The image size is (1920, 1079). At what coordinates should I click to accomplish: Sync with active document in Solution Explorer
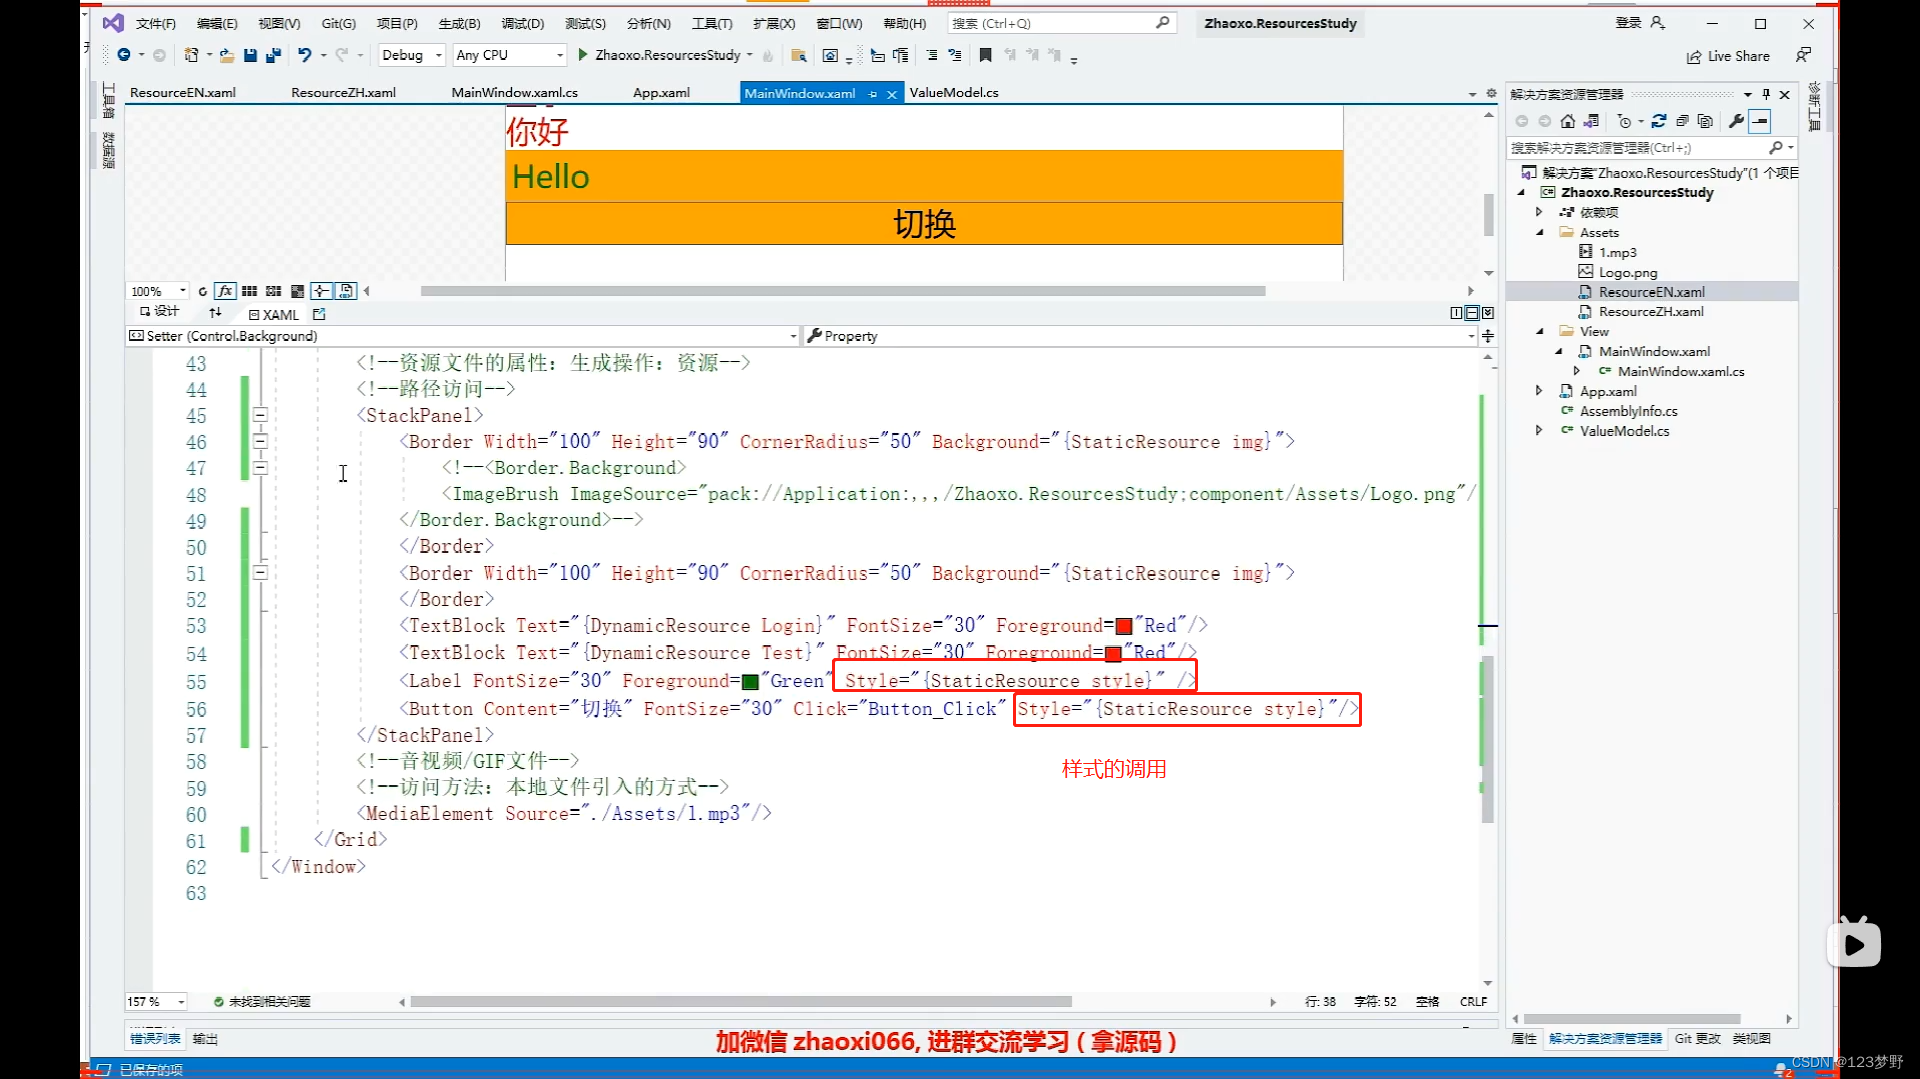1658,121
